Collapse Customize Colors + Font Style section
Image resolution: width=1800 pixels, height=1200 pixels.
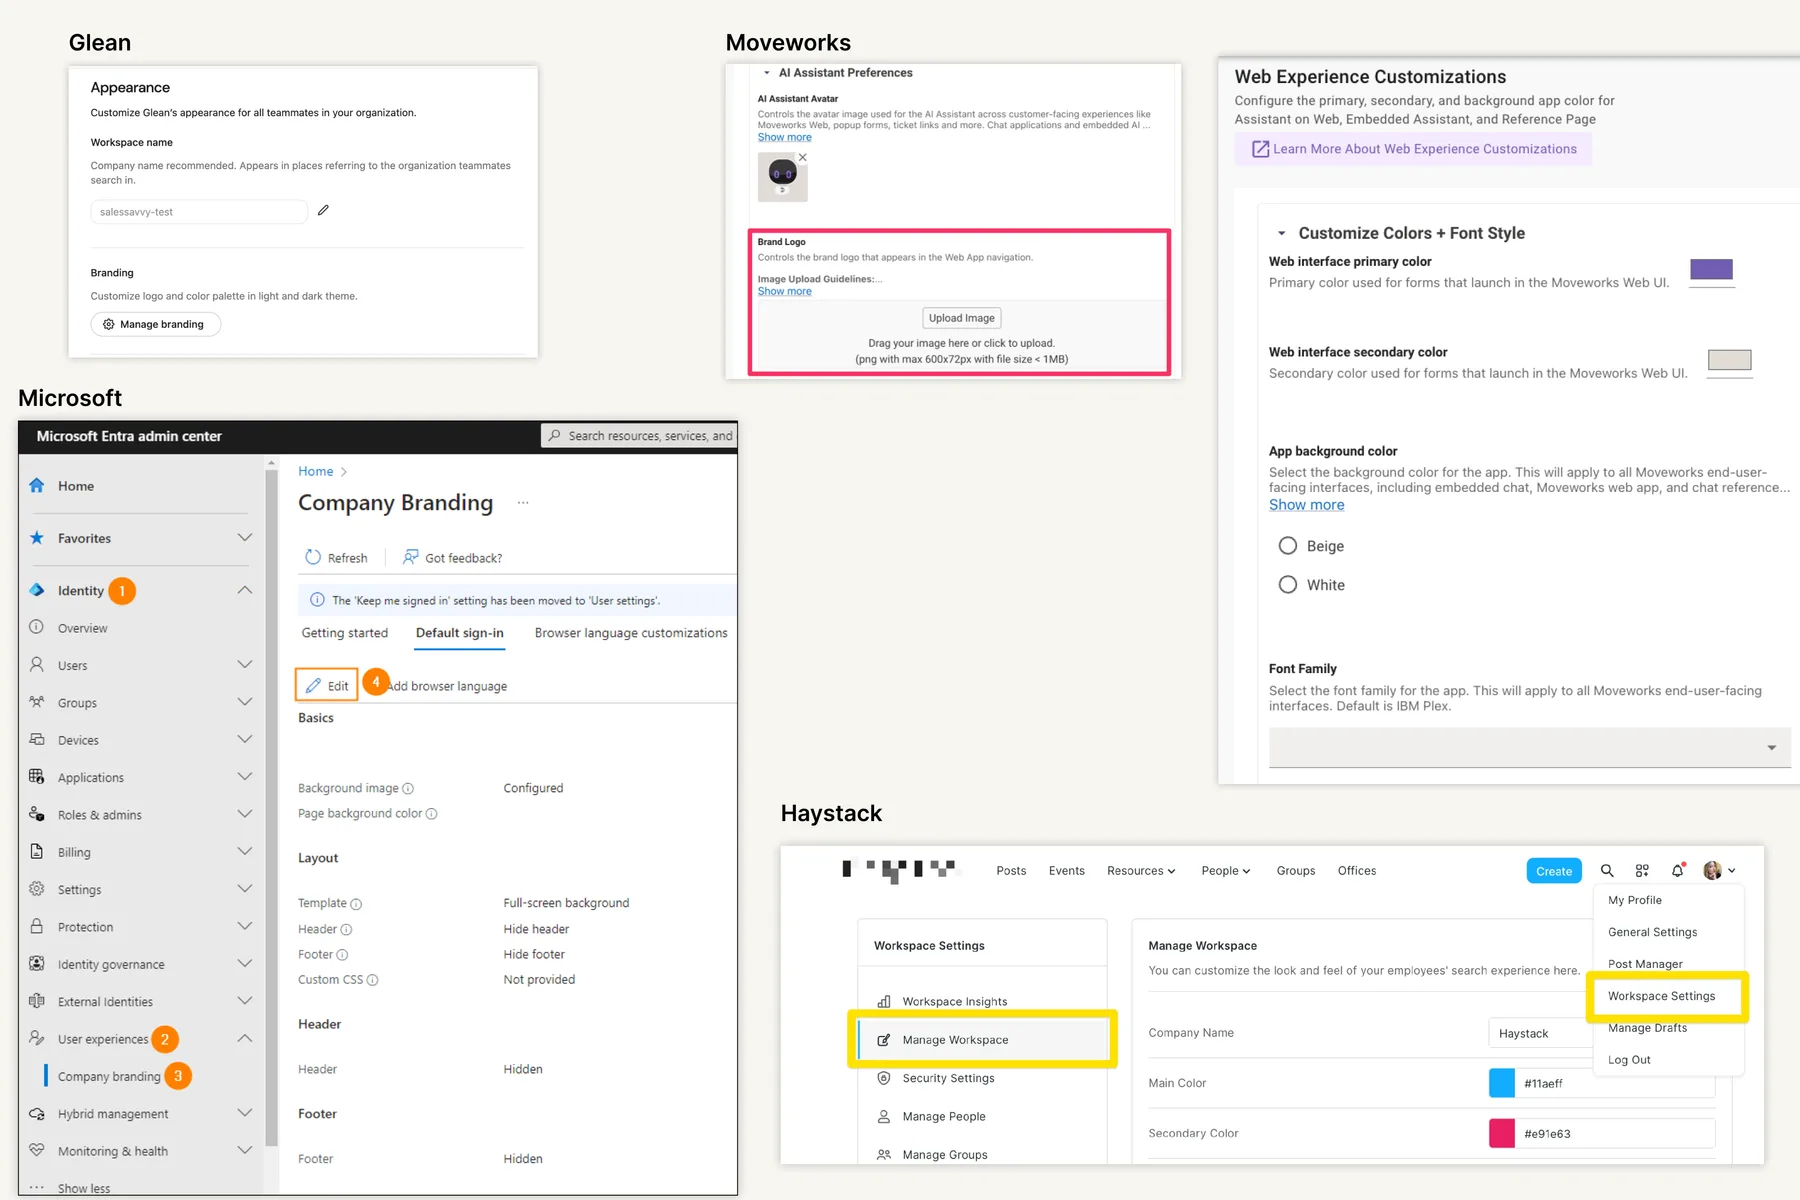tap(1281, 233)
